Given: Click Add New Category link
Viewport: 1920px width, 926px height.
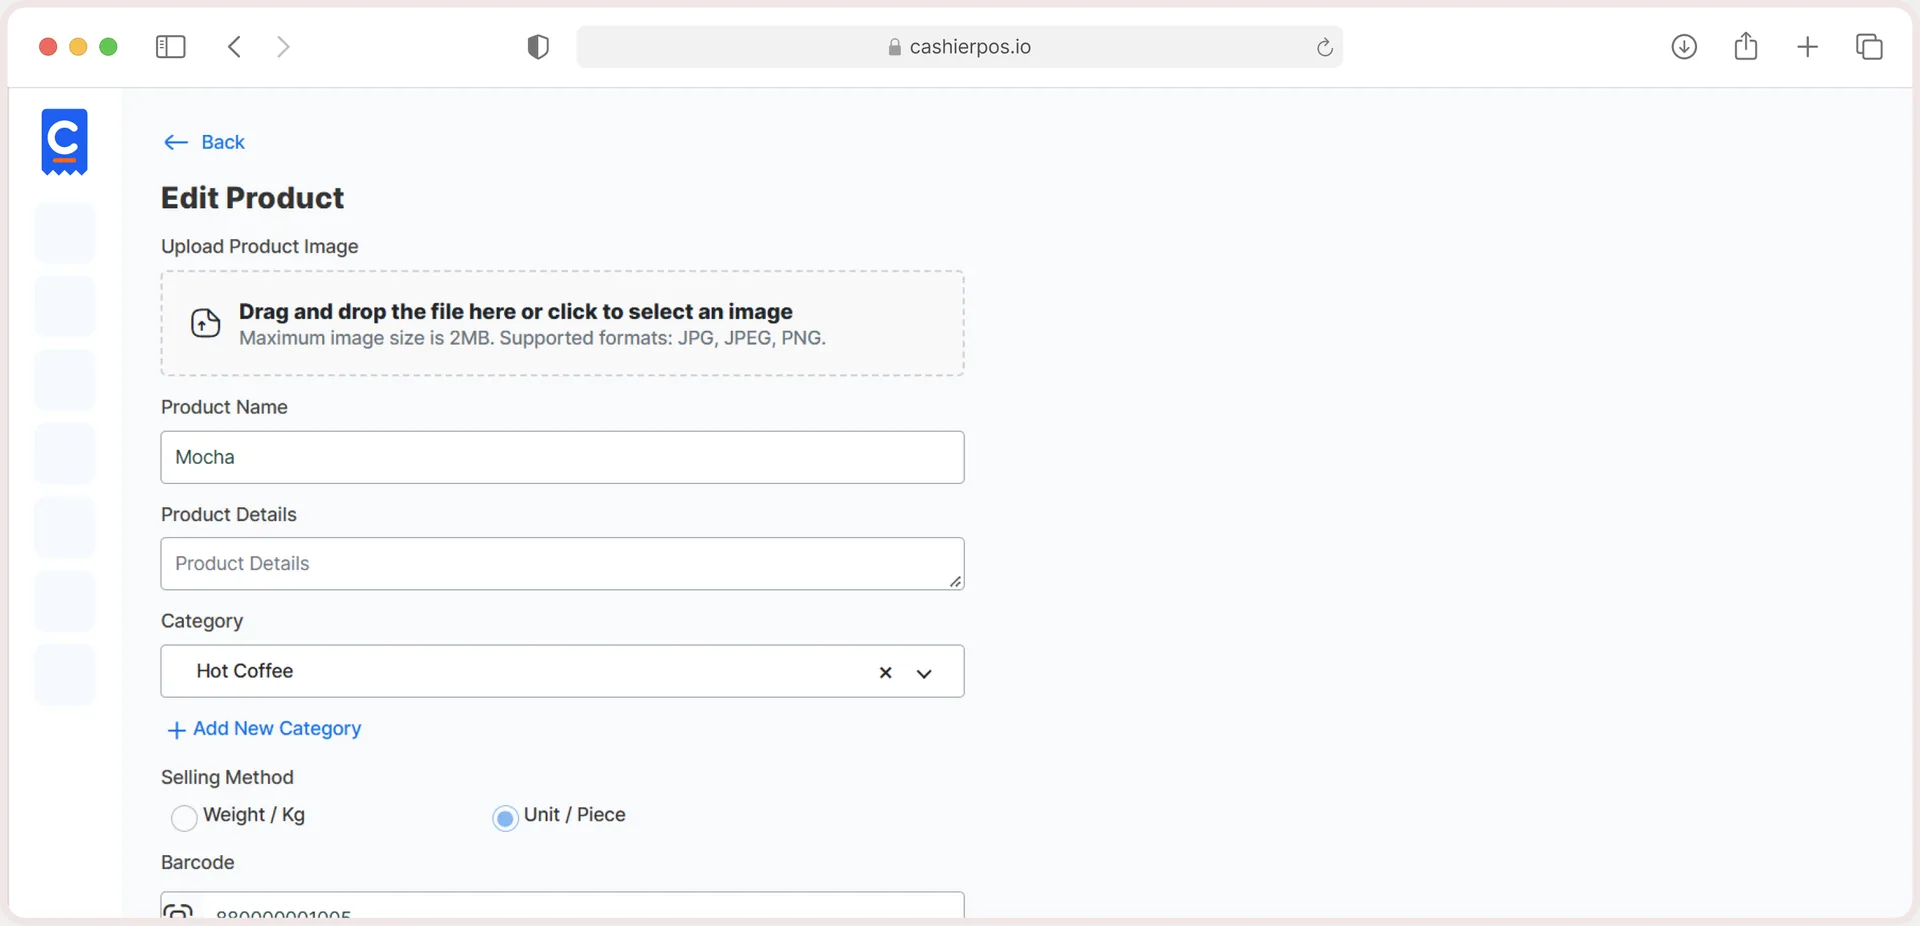Looking at the screenshot, I should (264, 729).
